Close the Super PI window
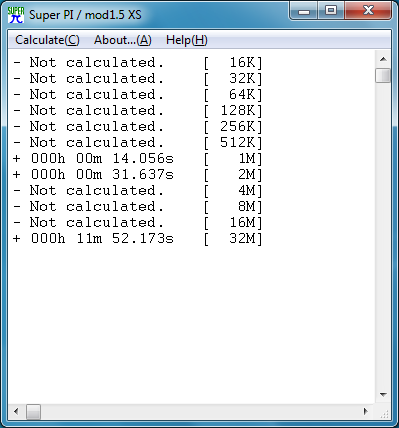Screen dimensions: 399x428 (x=368, y=11)
